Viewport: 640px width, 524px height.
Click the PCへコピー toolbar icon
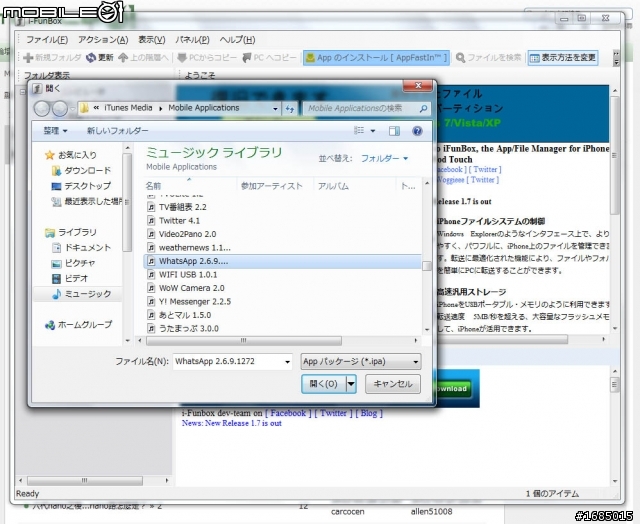point(247,58)
